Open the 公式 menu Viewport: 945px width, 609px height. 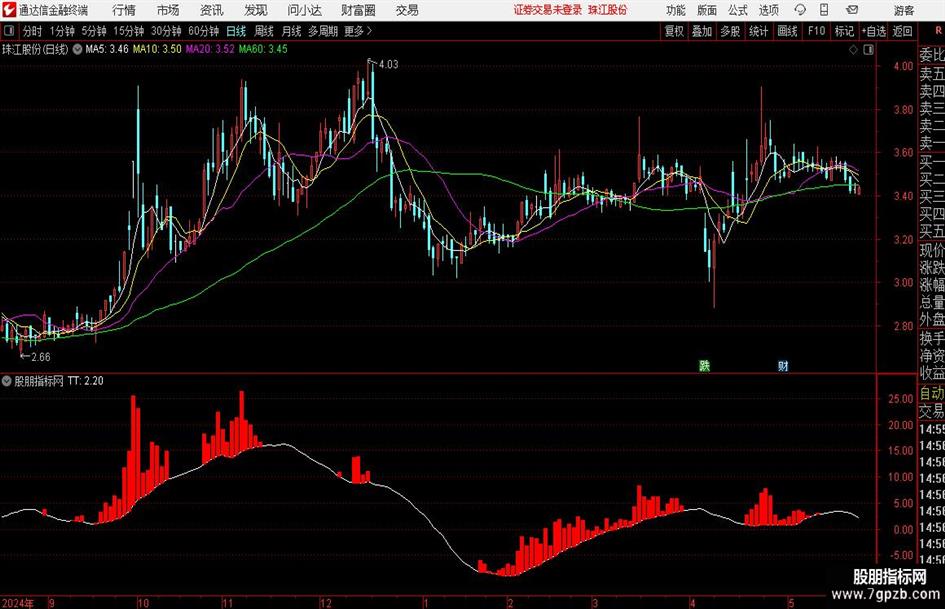(x=738, y=10)
